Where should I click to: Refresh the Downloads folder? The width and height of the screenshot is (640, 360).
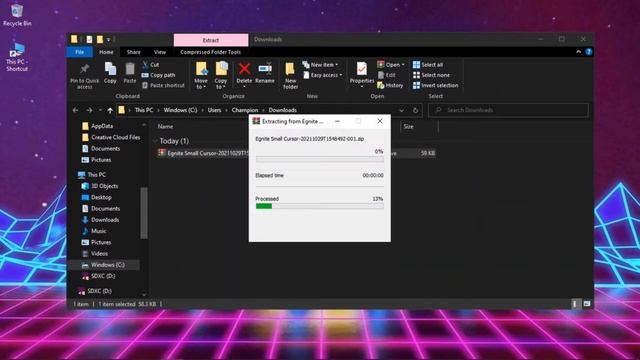(415, 110)
